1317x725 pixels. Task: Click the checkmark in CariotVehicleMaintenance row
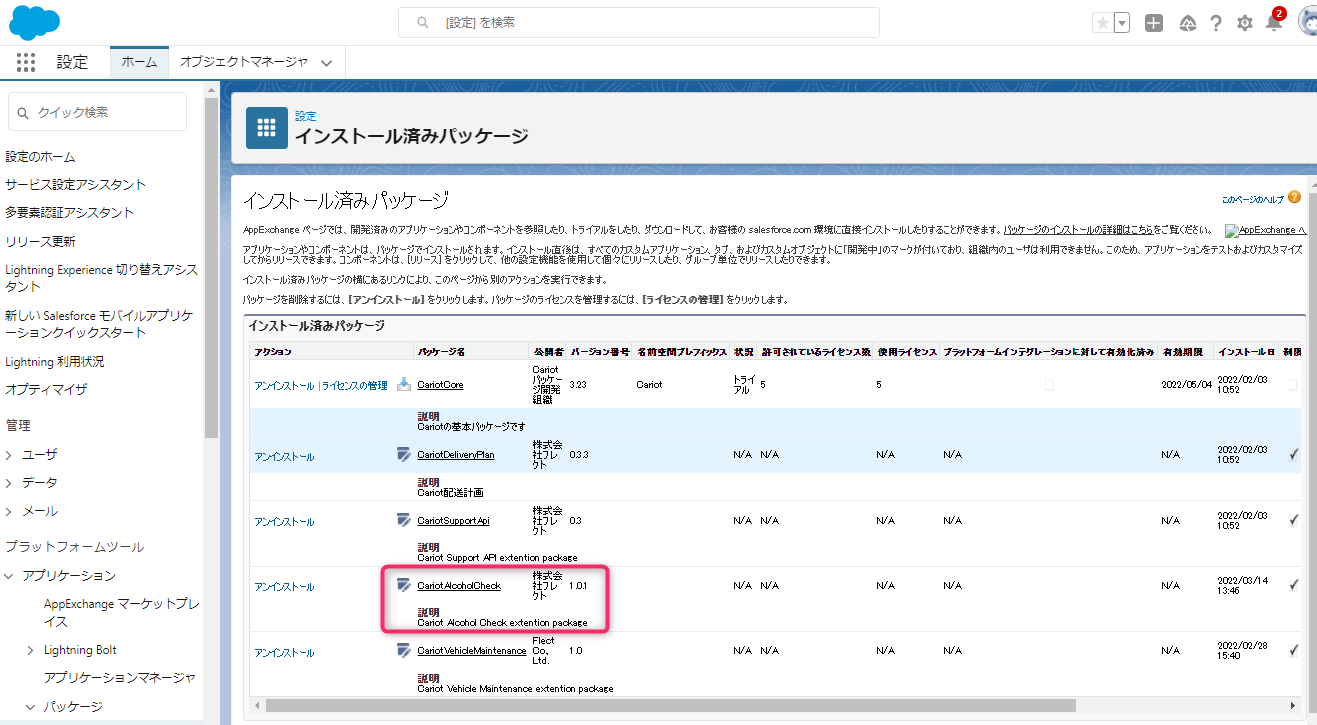click(x=1295, y=651)
